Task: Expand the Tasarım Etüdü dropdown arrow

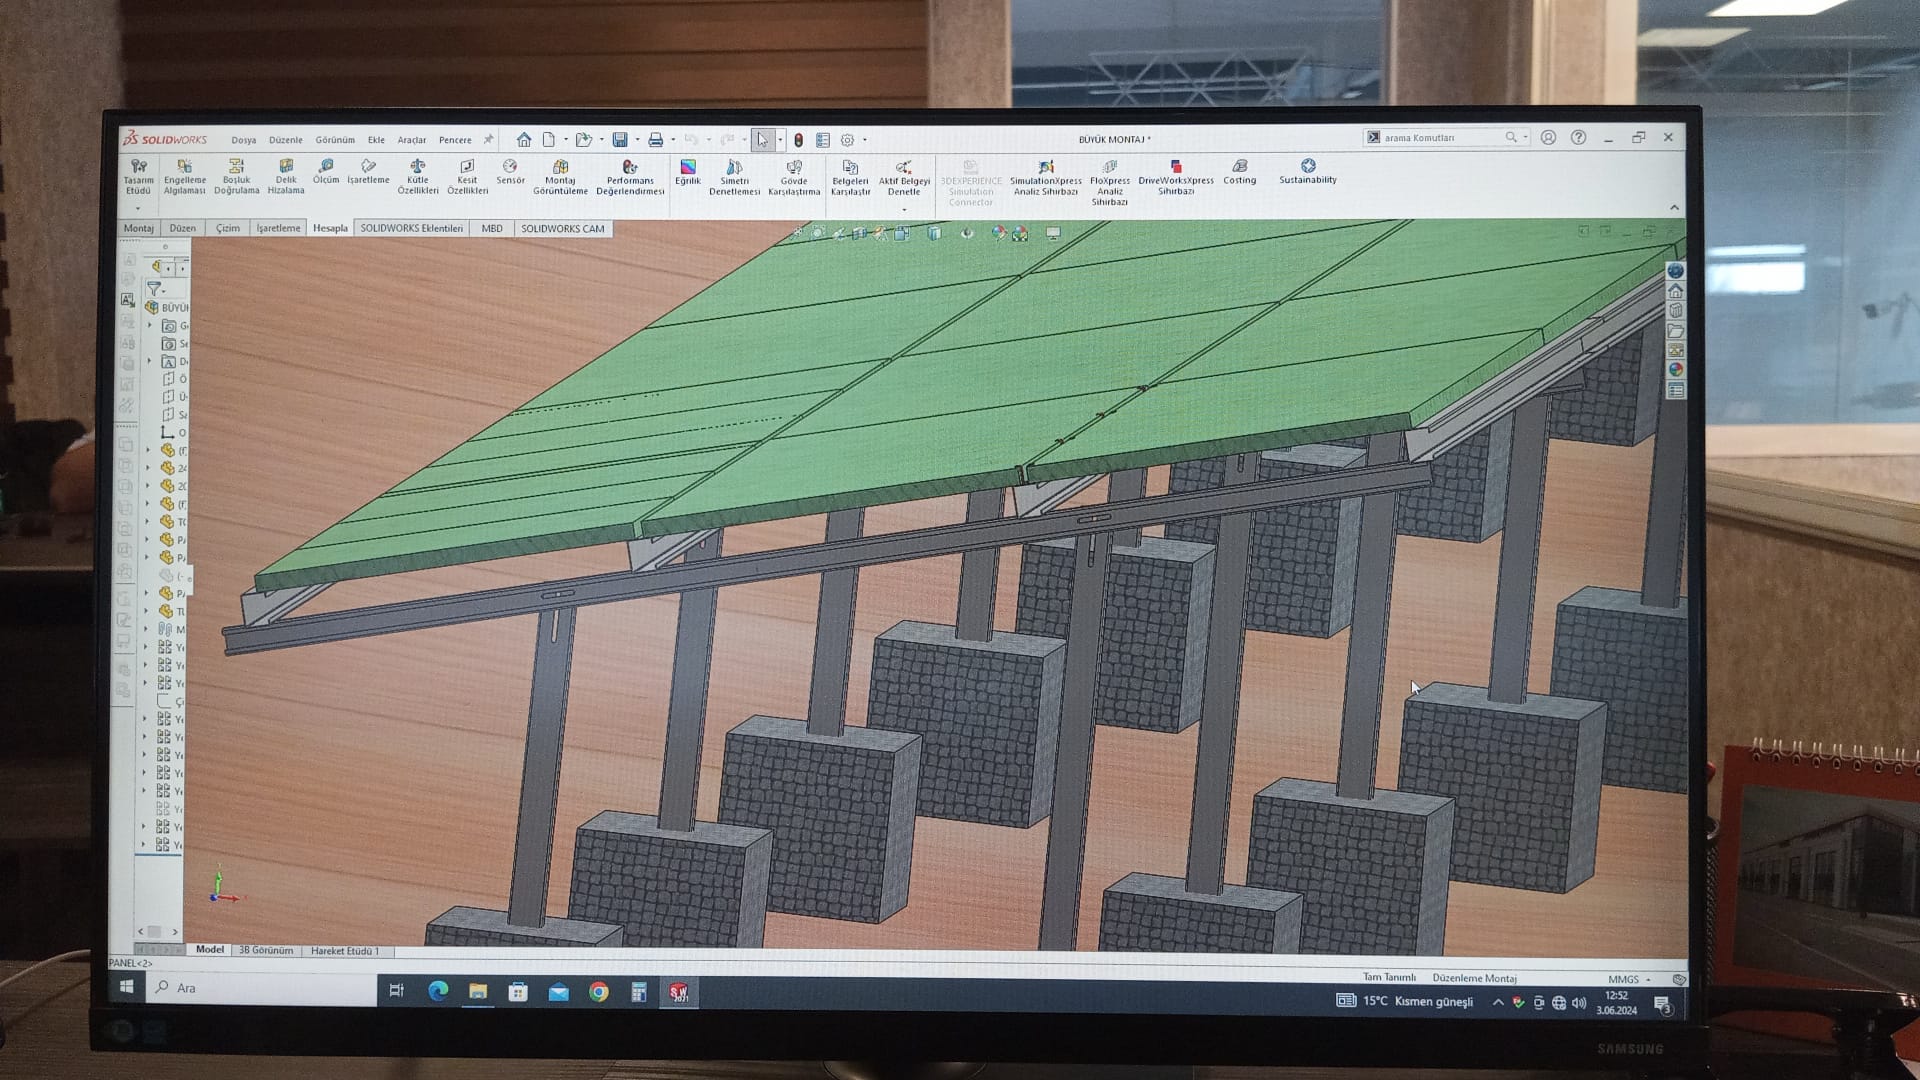Action: coord(138,208)
